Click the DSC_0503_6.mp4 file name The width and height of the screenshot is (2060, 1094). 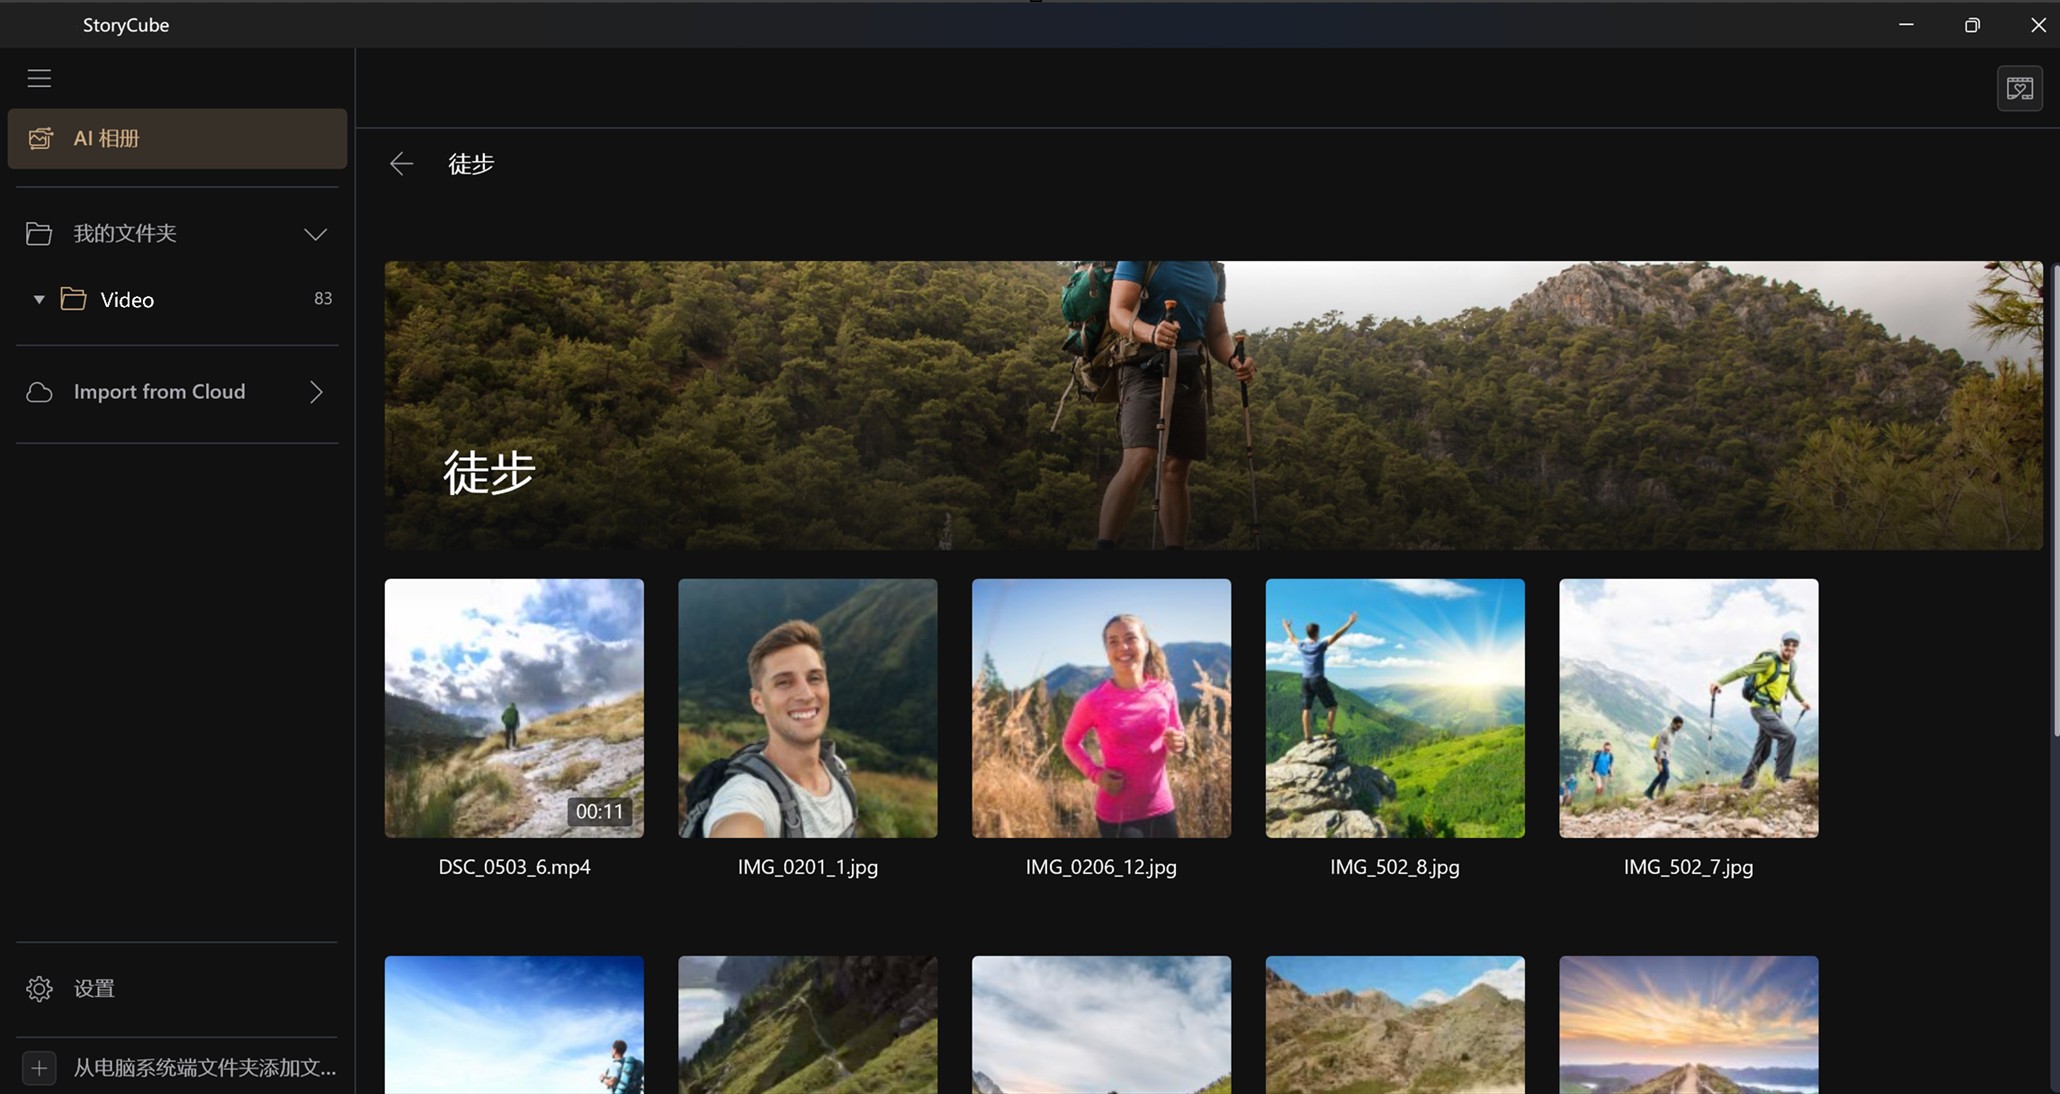(514, 867)
